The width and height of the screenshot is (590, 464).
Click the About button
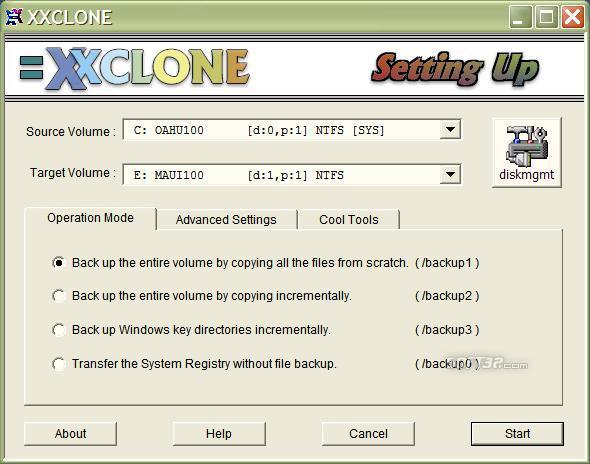tap(70, 434)
